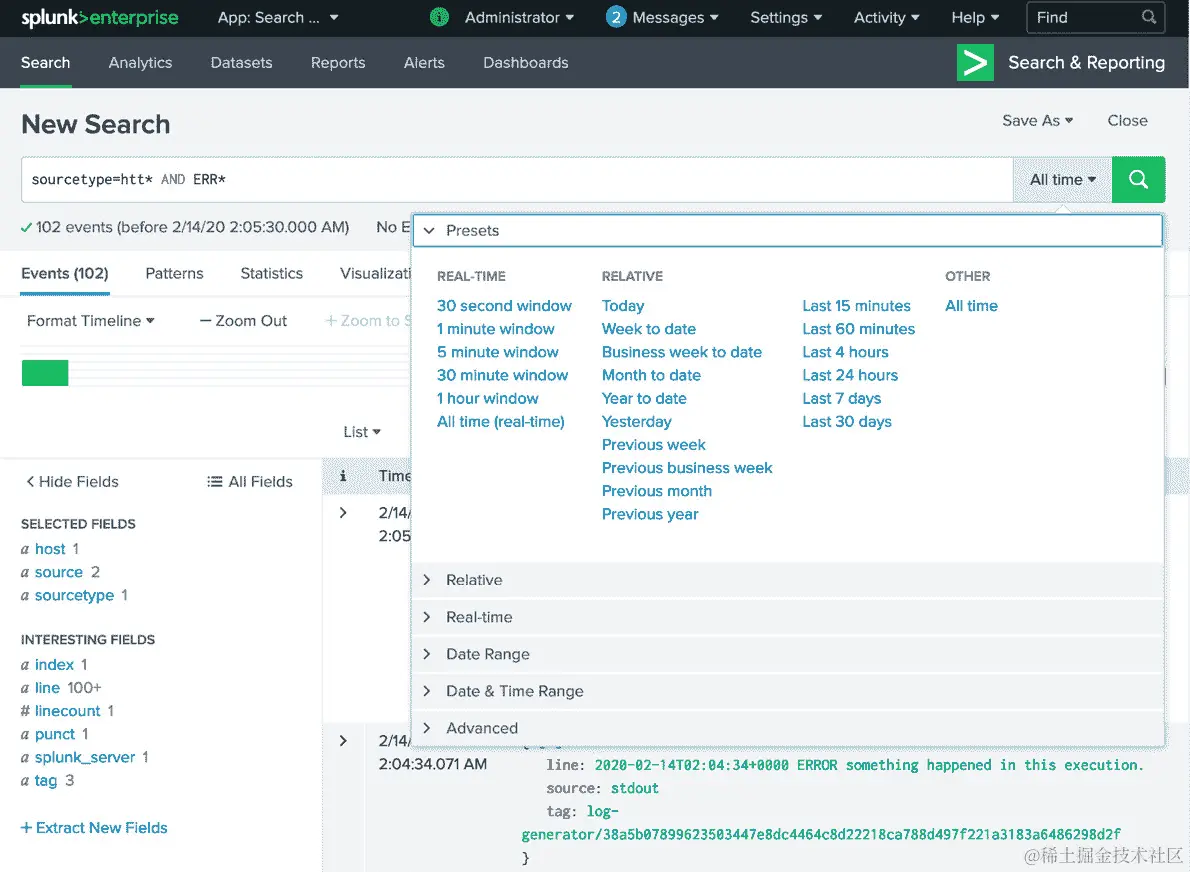Switch to the Analytics tab

pos(140,63)
